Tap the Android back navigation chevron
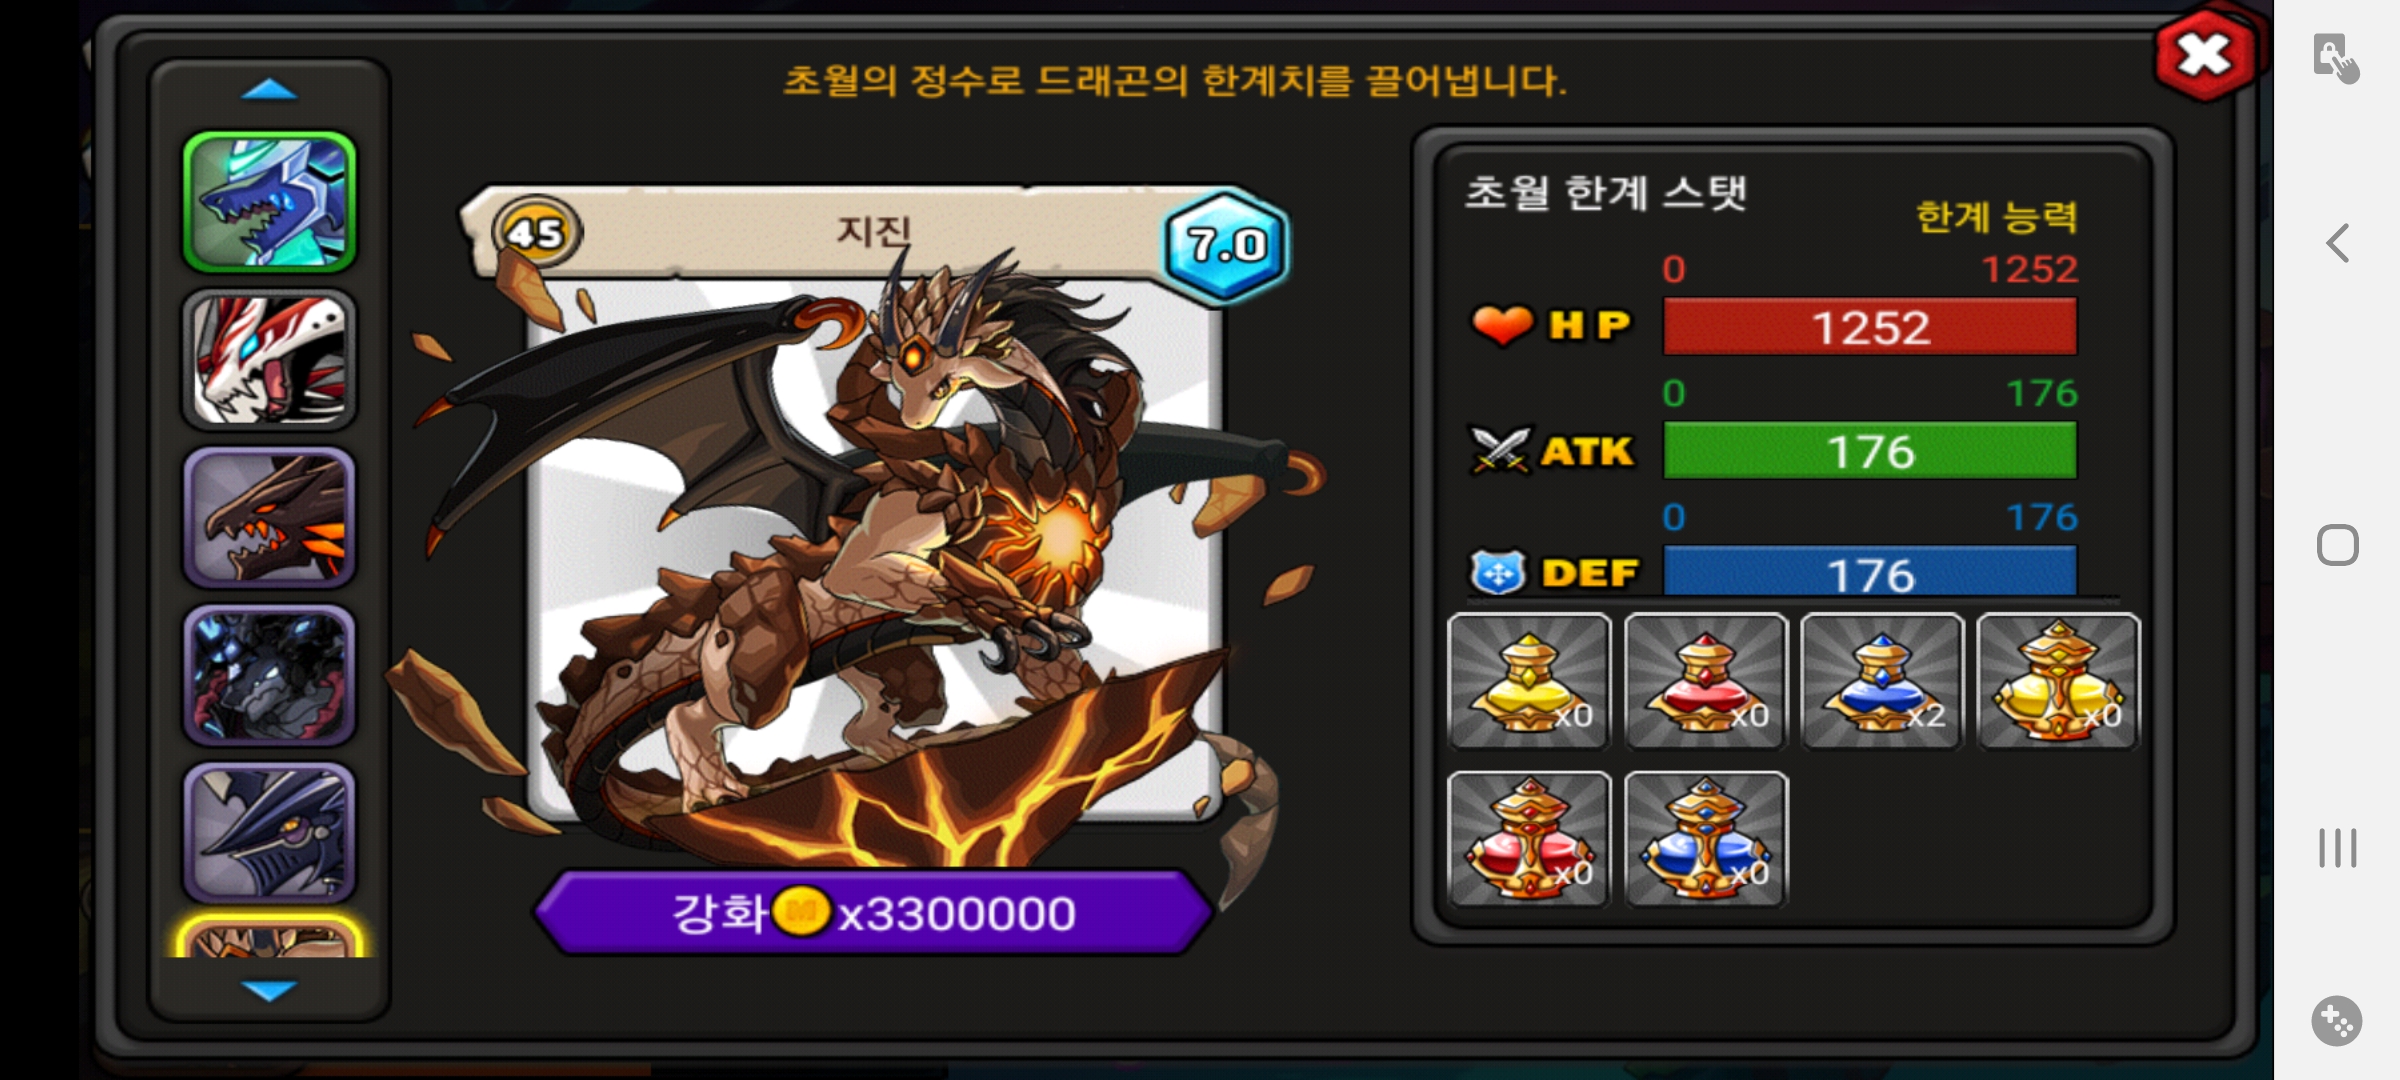Image resolution: width=2400 pixels, height=1080 pixels. click(2337, 243)
